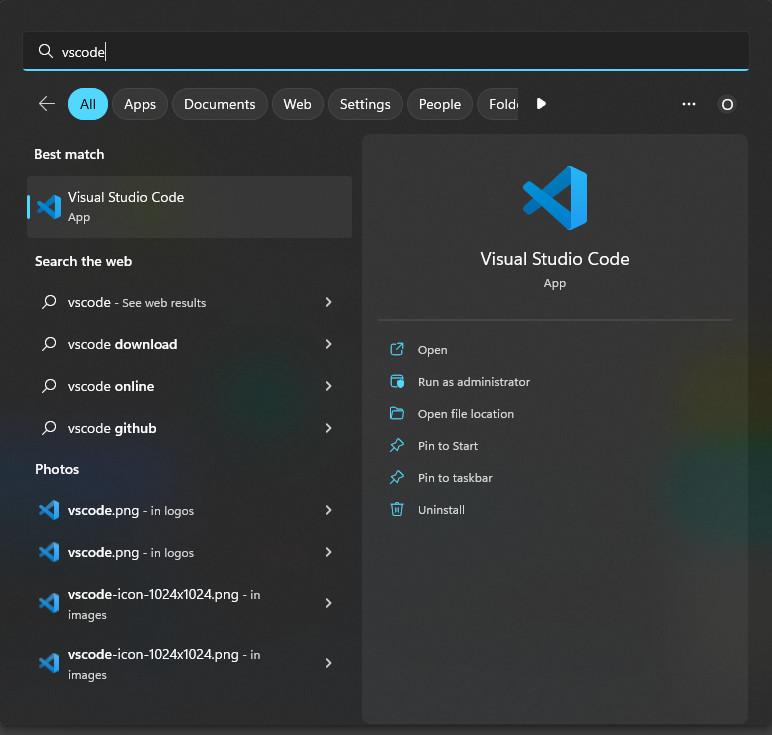Click the large Visual Studio Code logo
This screenshot has width=772, height=735.
pos(555,198)
